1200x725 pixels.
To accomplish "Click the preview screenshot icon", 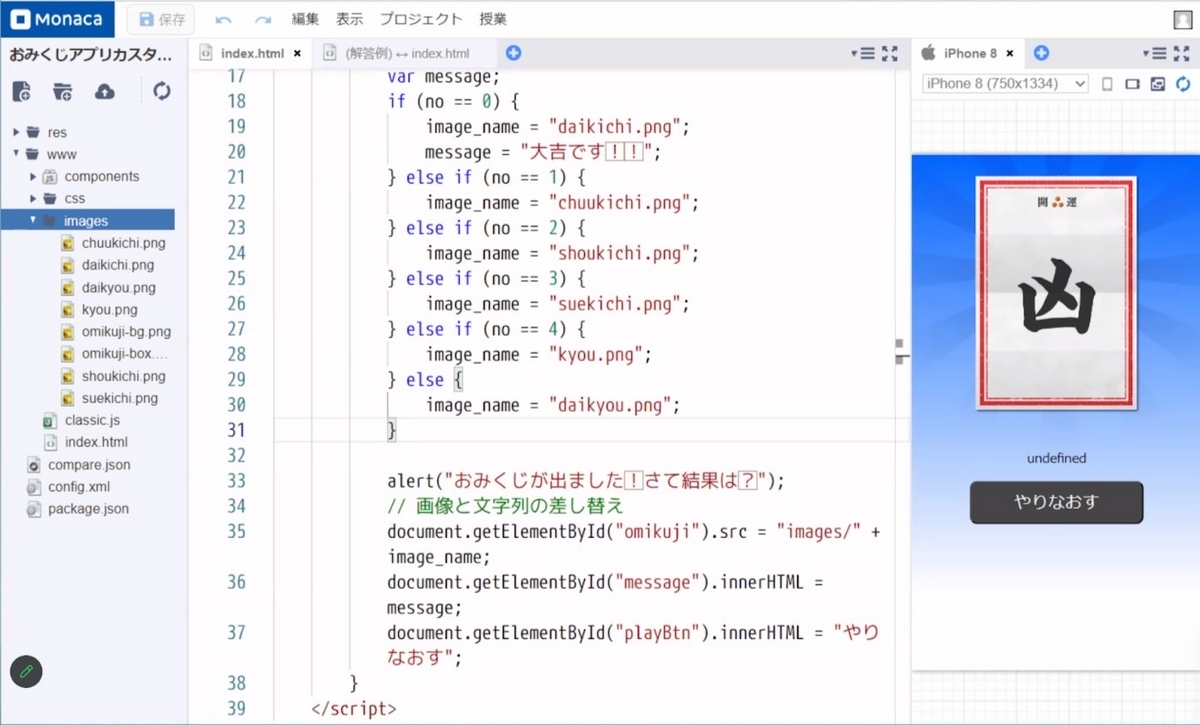I will tap(1158, 84).
